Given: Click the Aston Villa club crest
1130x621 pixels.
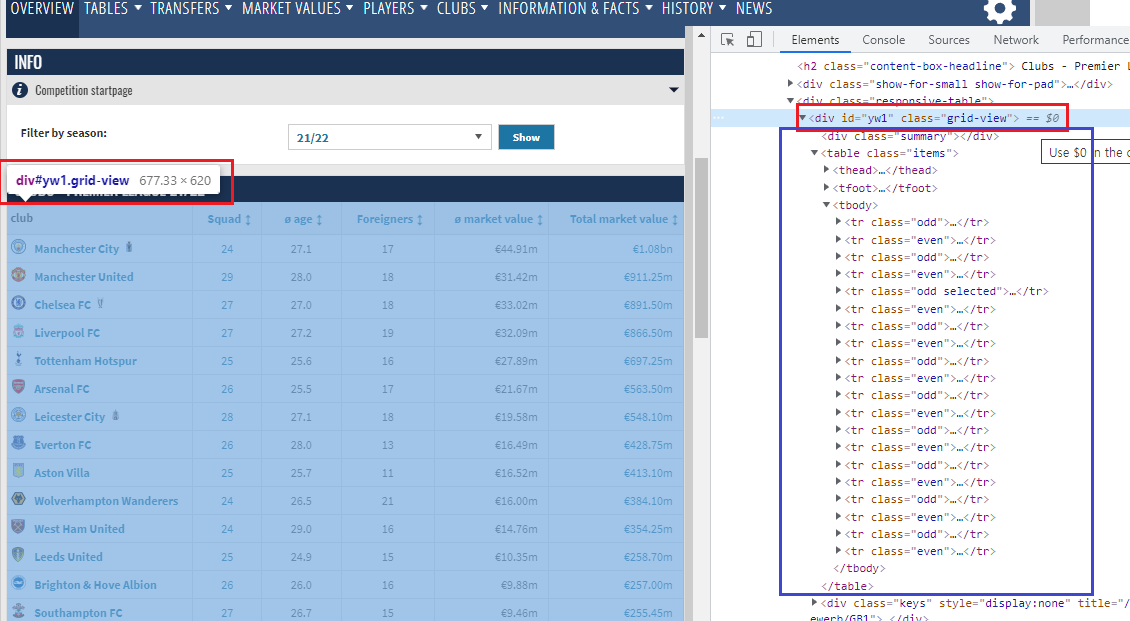Looking at the screenshot, I should pyautogui.click(x=19, y=472).
